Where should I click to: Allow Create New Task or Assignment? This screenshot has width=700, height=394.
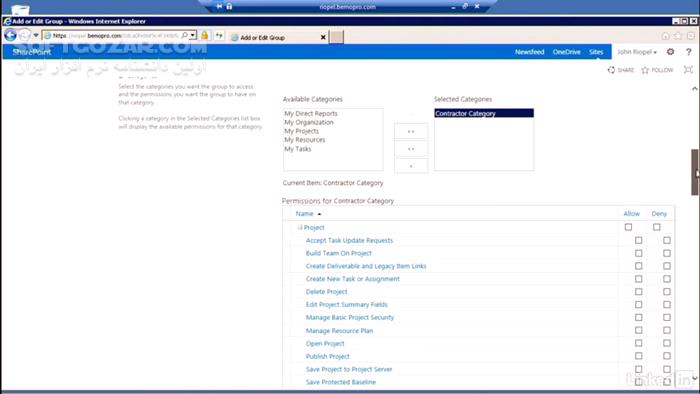[638, 279]
